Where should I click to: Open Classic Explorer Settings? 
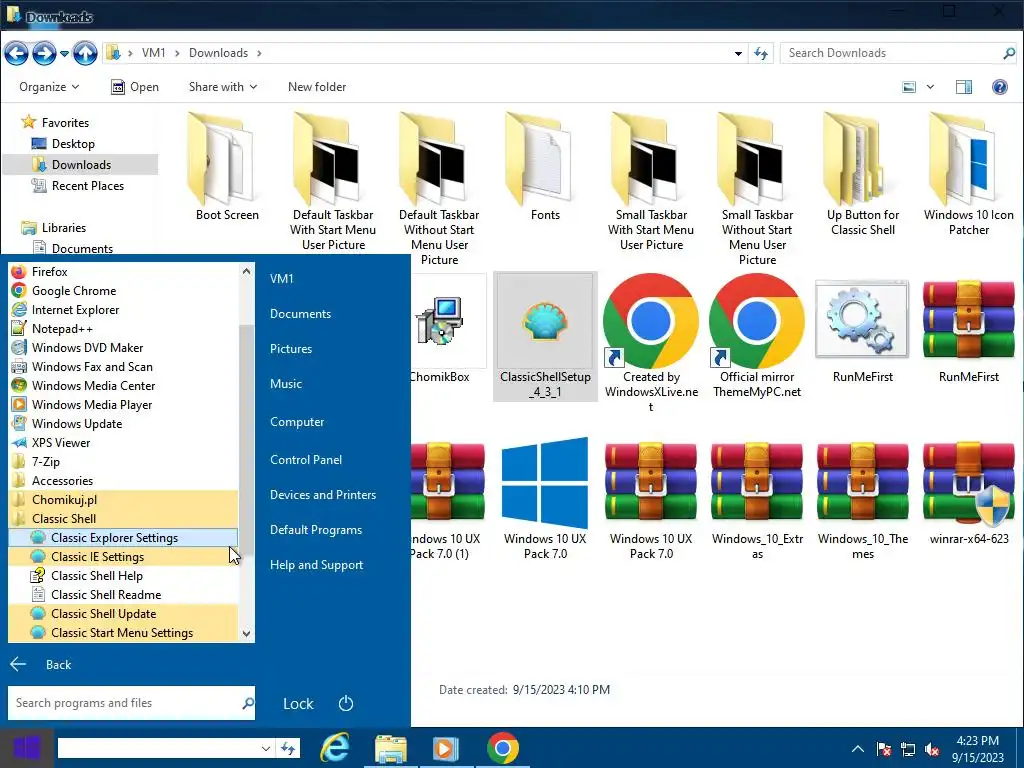(x=123, y=537)
